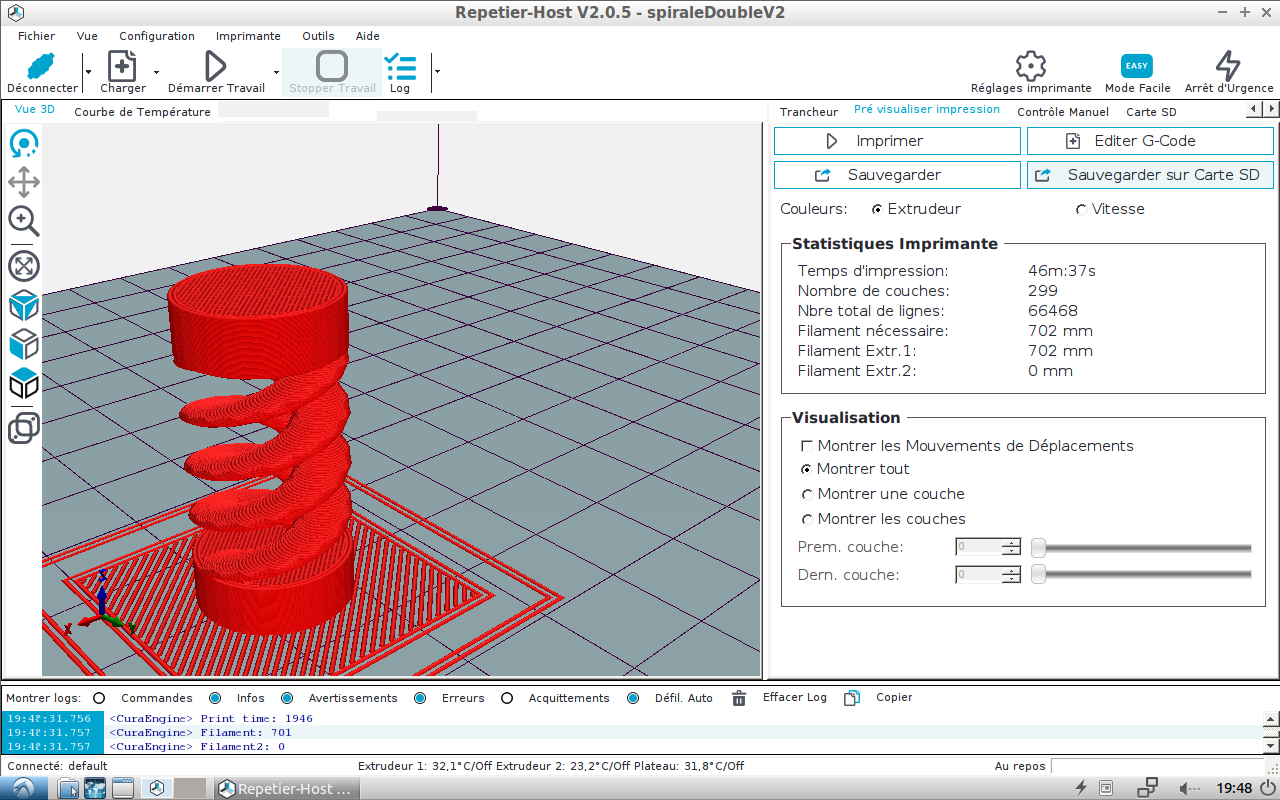This screenshot has height=800, width=1280.
Task: Switch to Contrôle Manuel tab
Action: coord(1063,112)
